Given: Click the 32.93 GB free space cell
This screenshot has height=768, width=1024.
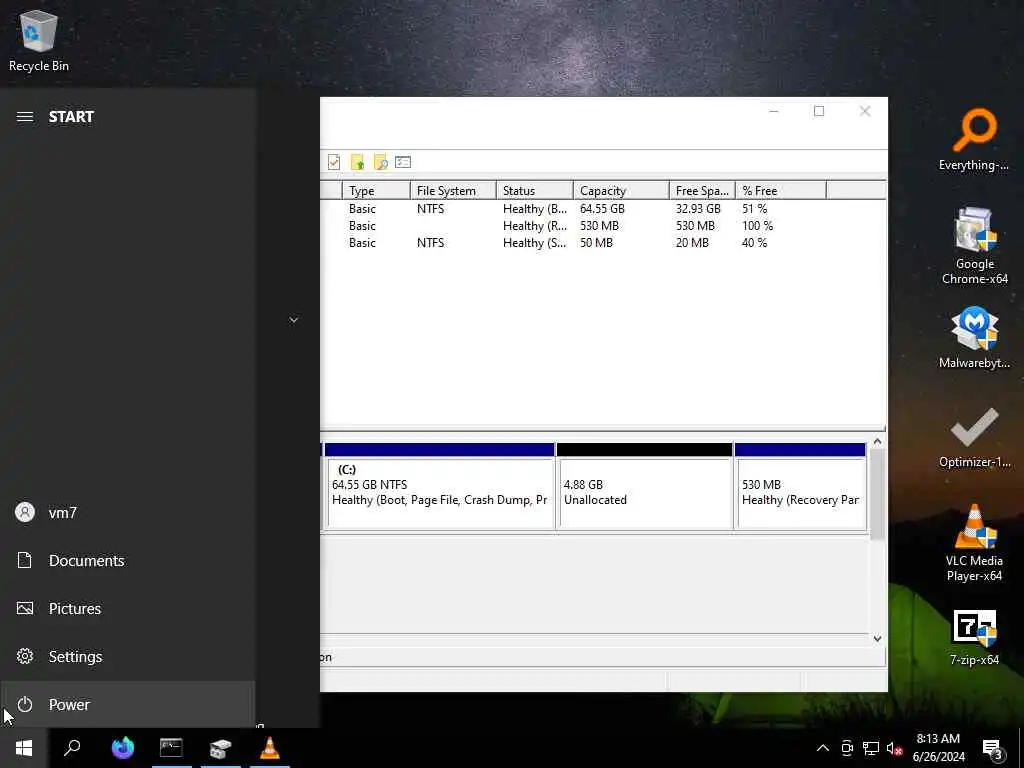Looking at the screenshot, I should (698, 209).
